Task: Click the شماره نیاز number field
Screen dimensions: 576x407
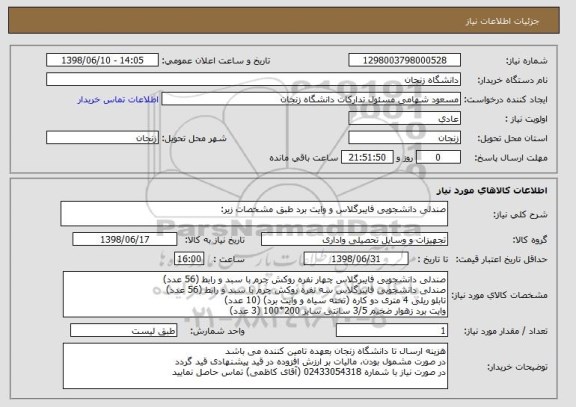Action: coord(404,60)
